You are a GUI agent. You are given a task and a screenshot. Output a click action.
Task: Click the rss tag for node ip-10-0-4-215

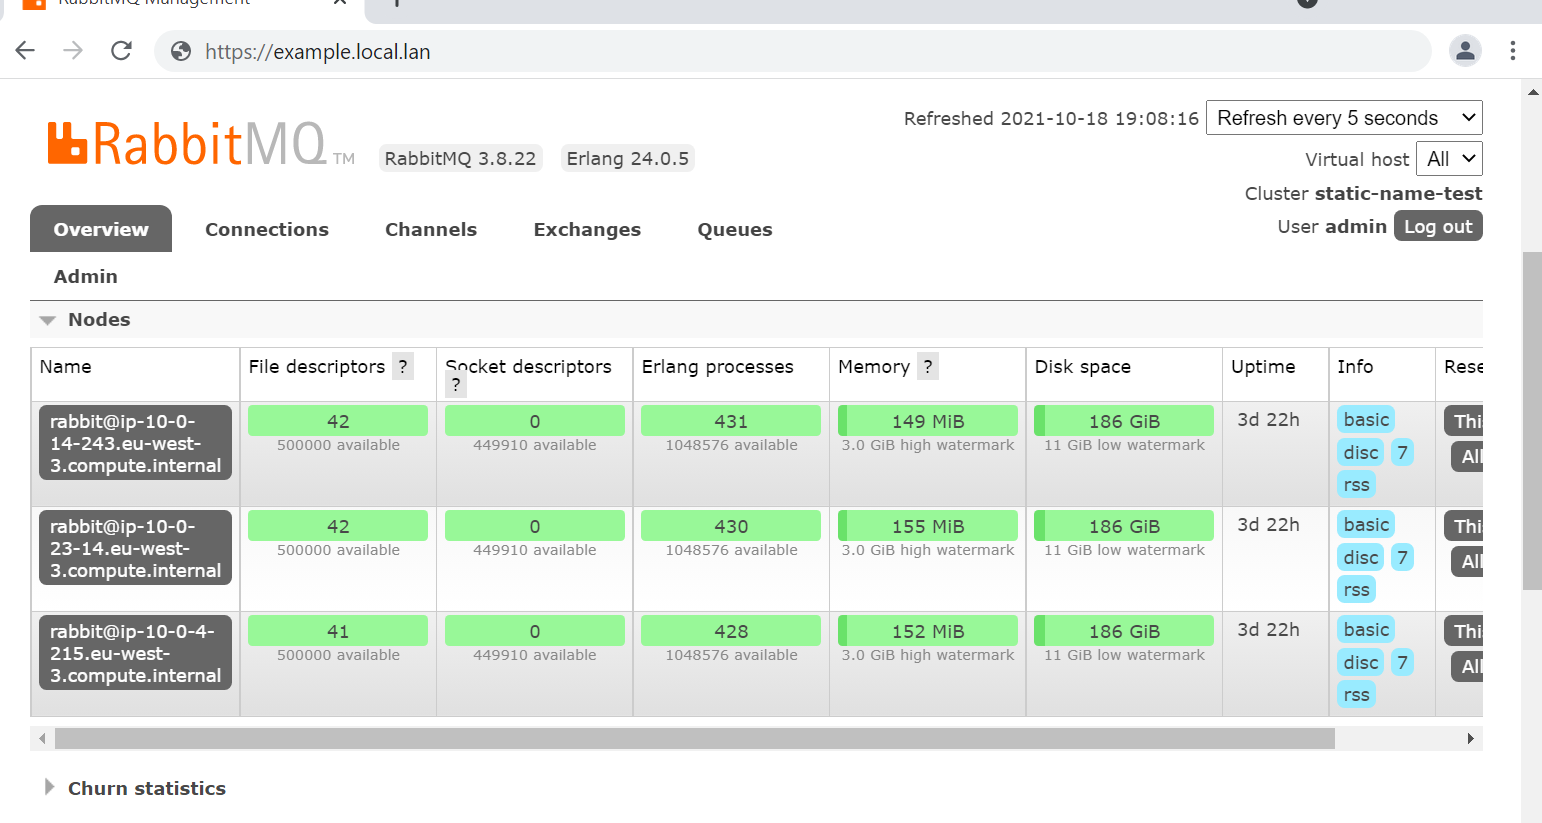[1357, 695]
